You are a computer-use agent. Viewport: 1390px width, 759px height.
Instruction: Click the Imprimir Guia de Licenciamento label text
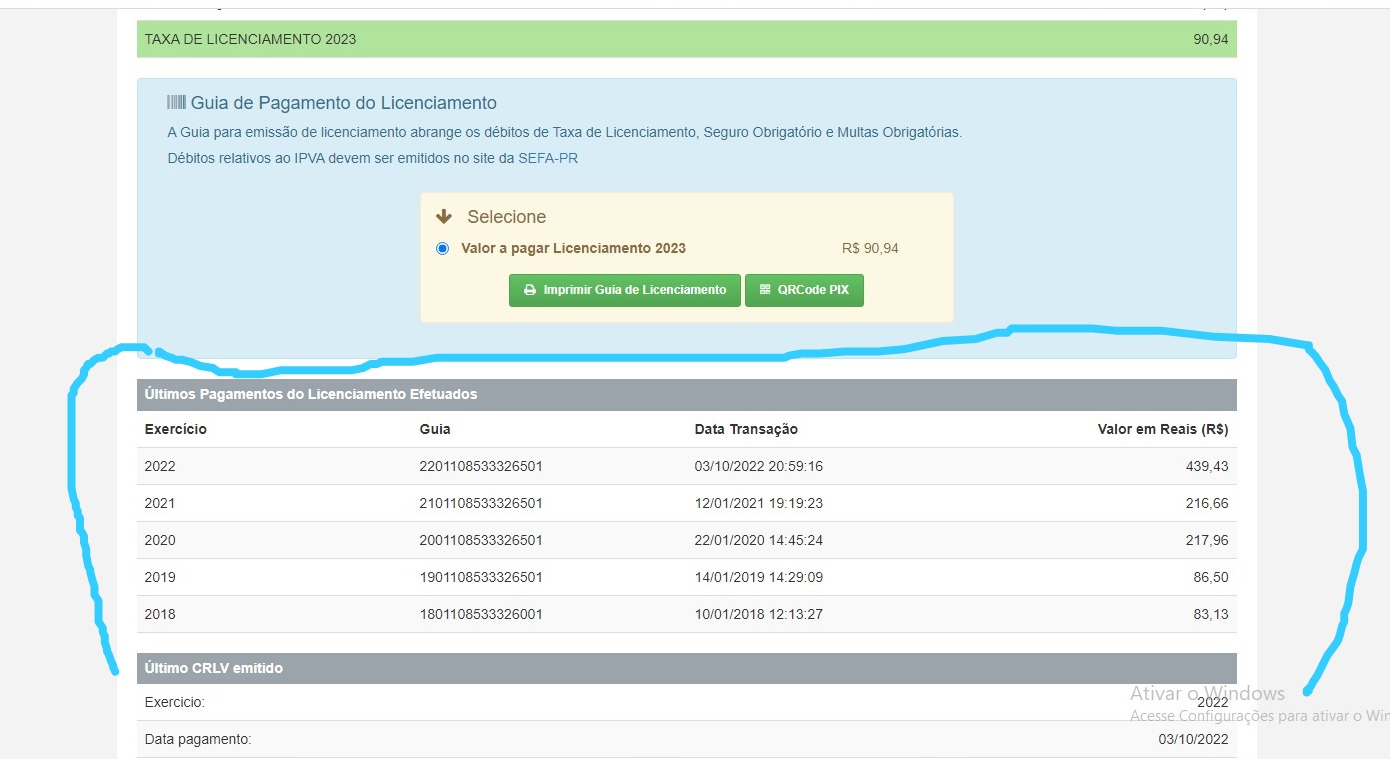(x=635, y=290)
